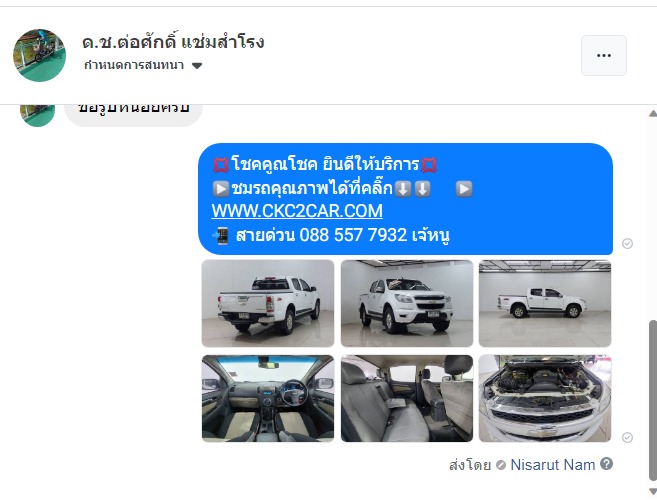Viewport: 657px width, 500px height.
Task: Open the front view white pickup photo
Action: 407,303
